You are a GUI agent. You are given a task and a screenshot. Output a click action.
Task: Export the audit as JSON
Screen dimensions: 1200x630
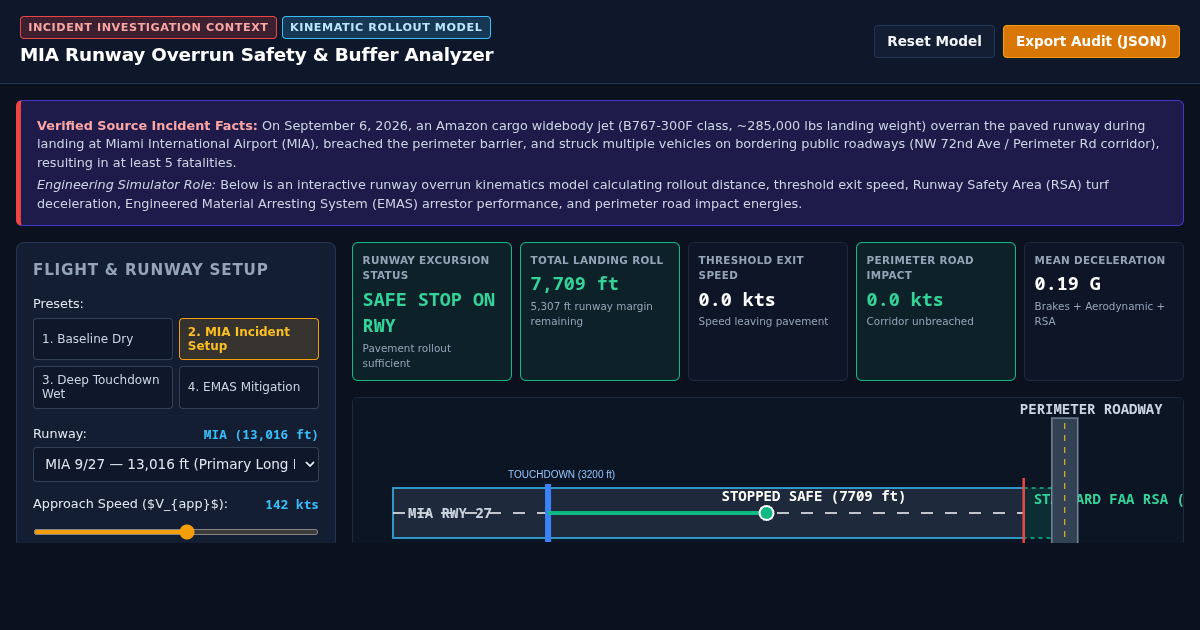click(1091, 41)
